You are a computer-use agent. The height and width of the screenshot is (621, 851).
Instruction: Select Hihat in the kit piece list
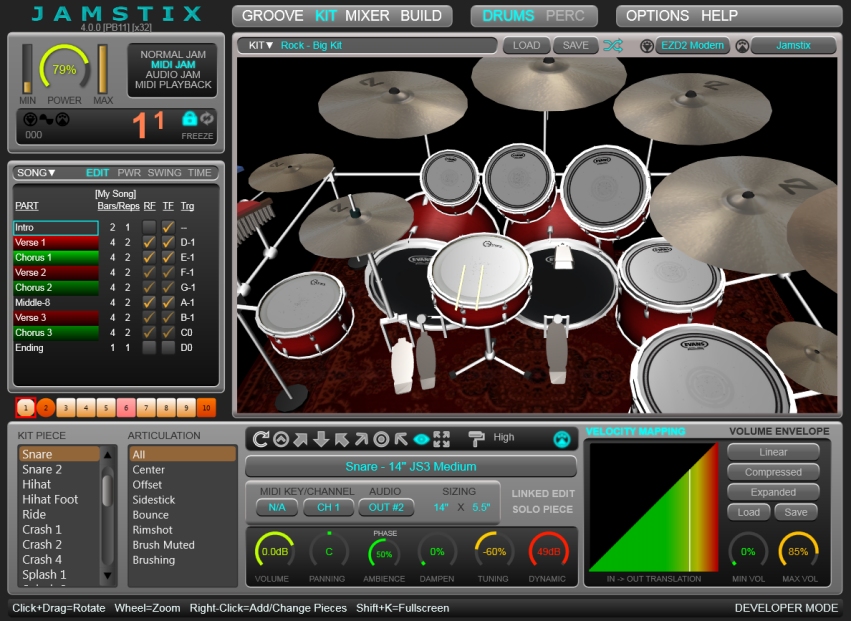click(x=60, y=484)
